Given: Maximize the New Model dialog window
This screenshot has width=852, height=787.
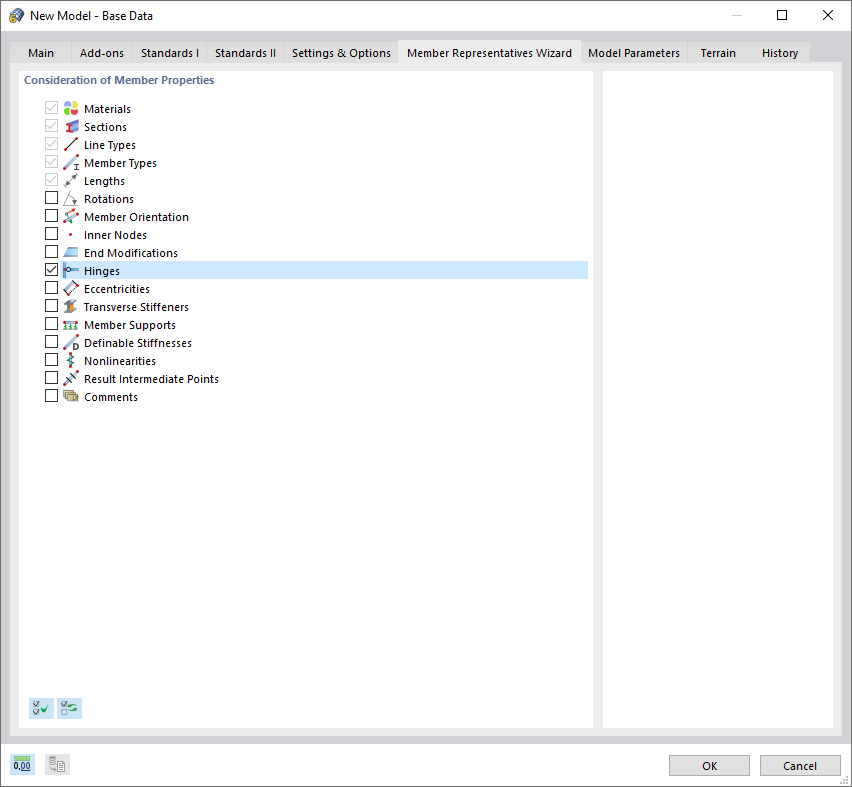Looking at the screenshot, I should (782, 15).
